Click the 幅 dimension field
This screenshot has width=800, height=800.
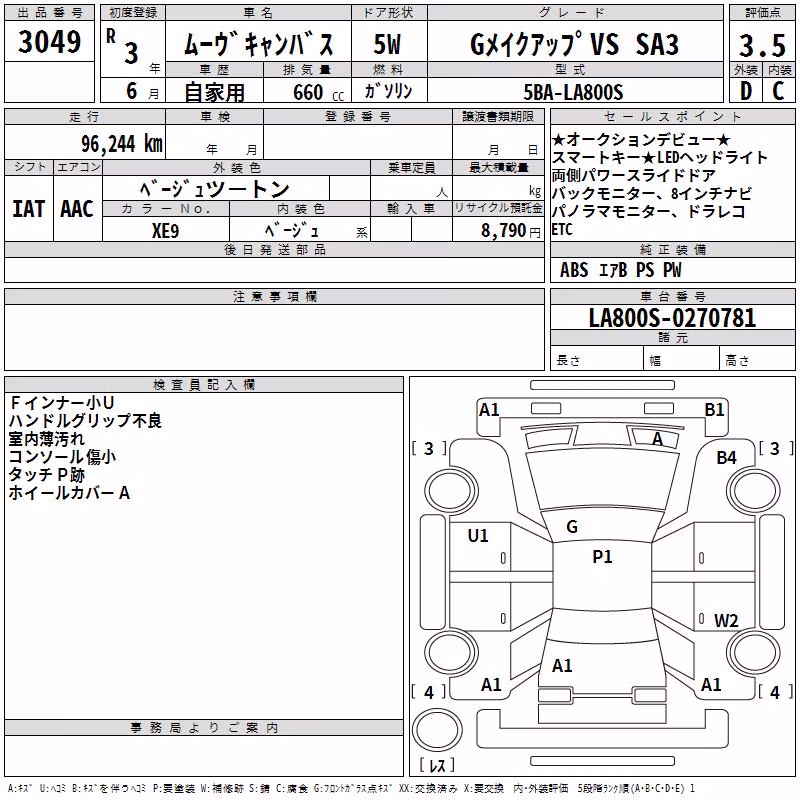click(x=682, y=360)
